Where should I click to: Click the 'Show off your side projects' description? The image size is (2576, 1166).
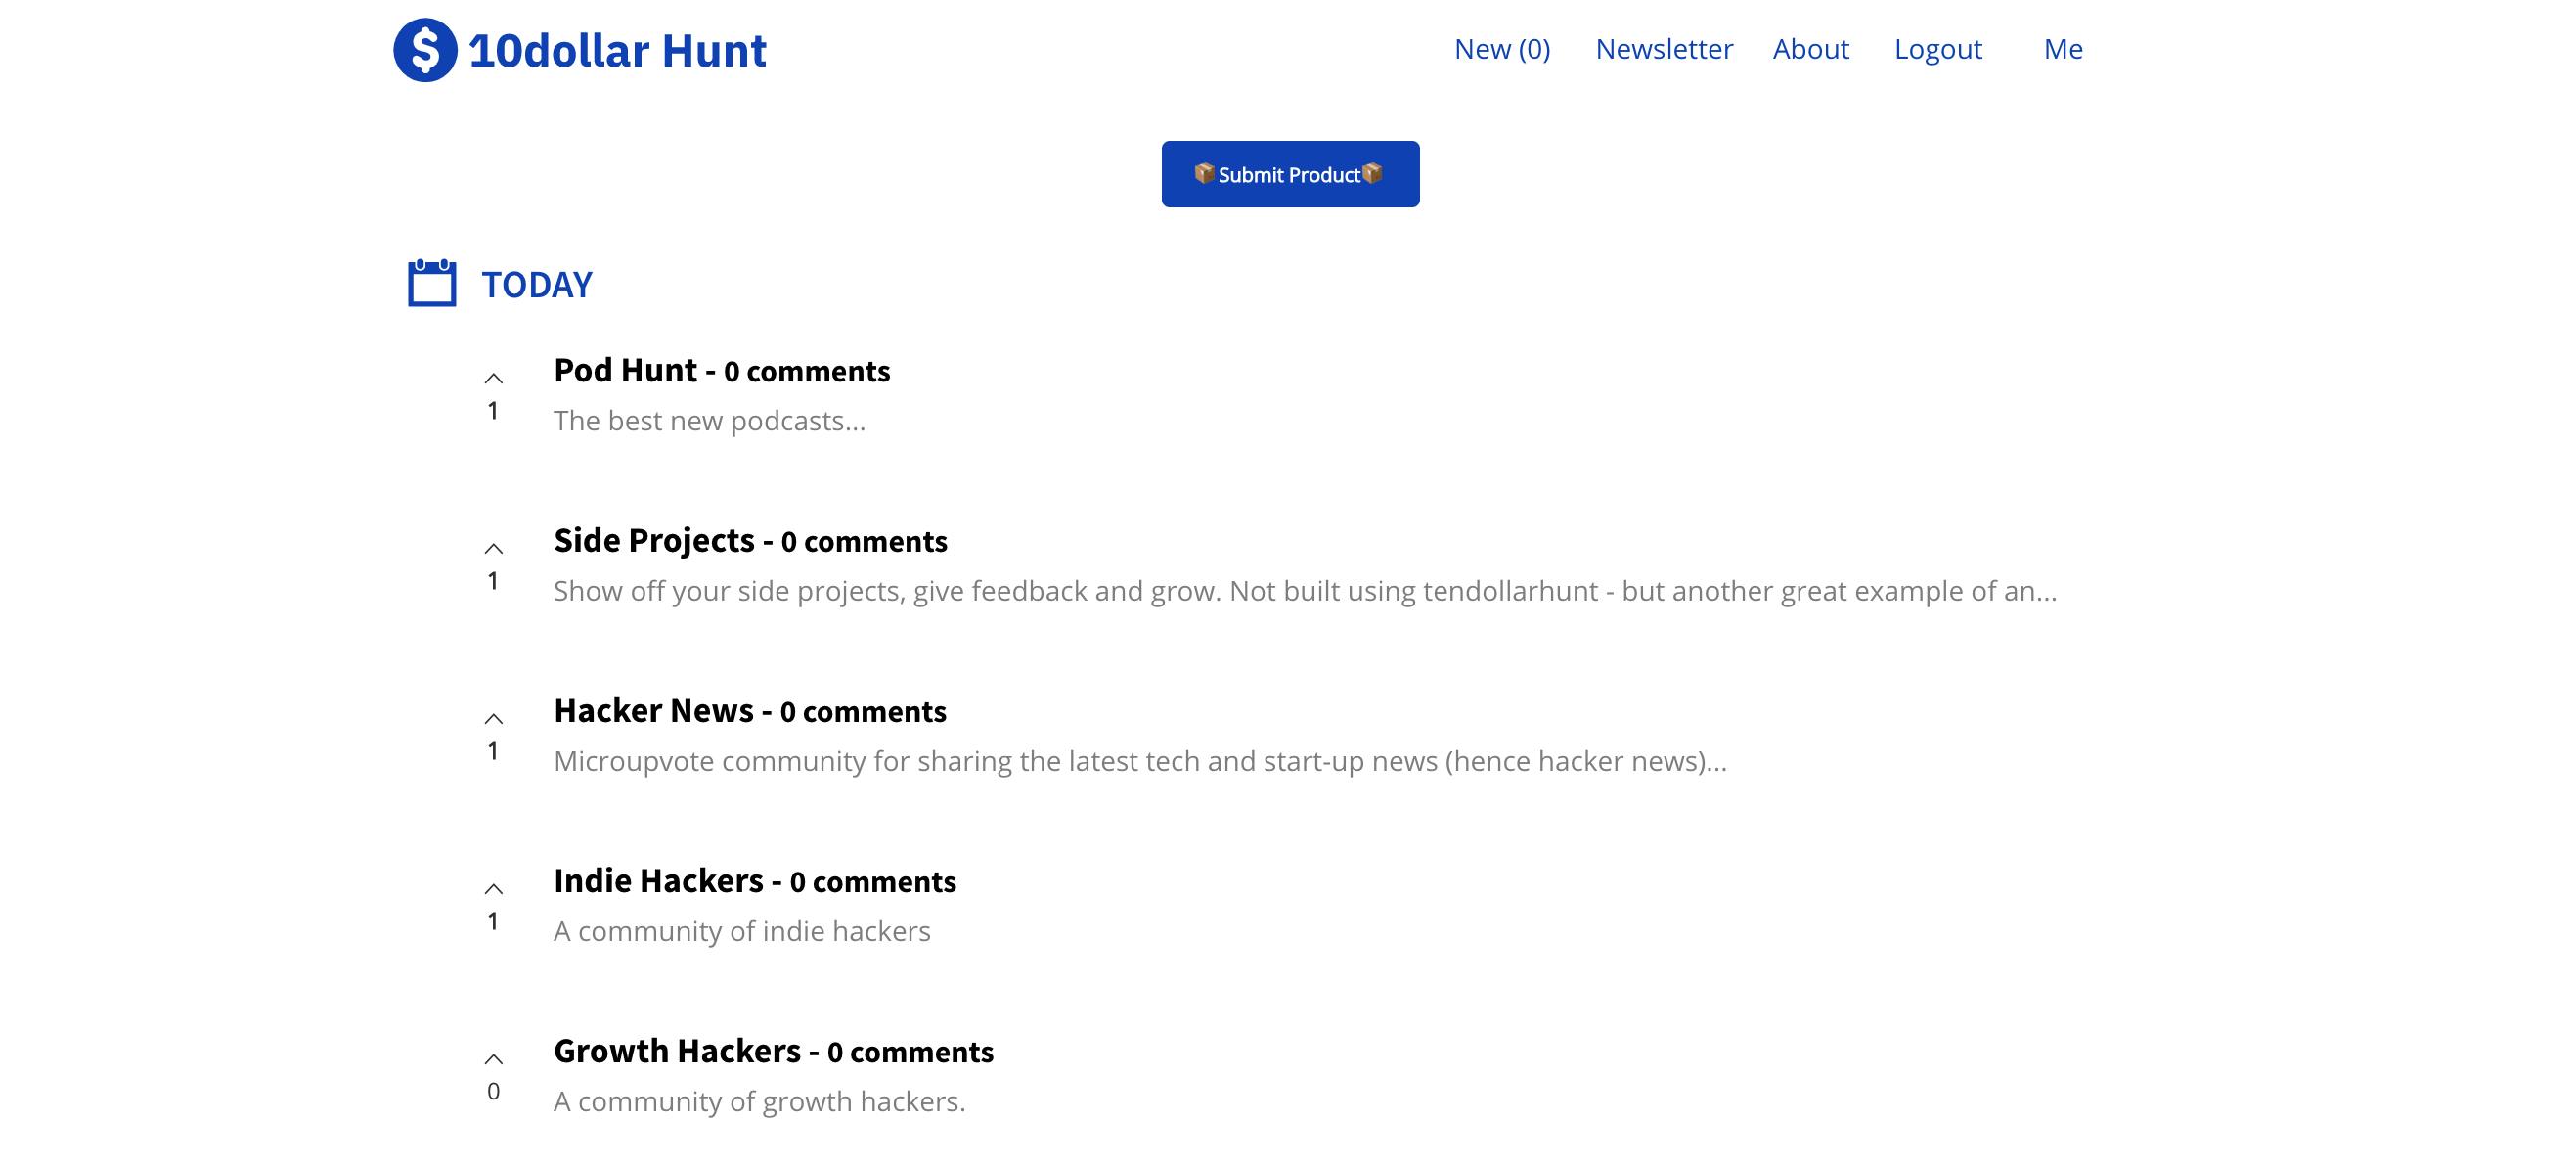click(1305, 591)
